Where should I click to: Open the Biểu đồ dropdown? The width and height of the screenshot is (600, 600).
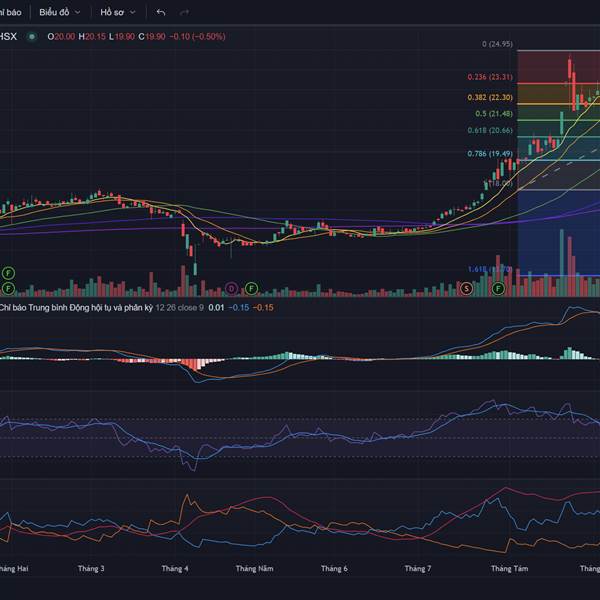click(60, 12)
